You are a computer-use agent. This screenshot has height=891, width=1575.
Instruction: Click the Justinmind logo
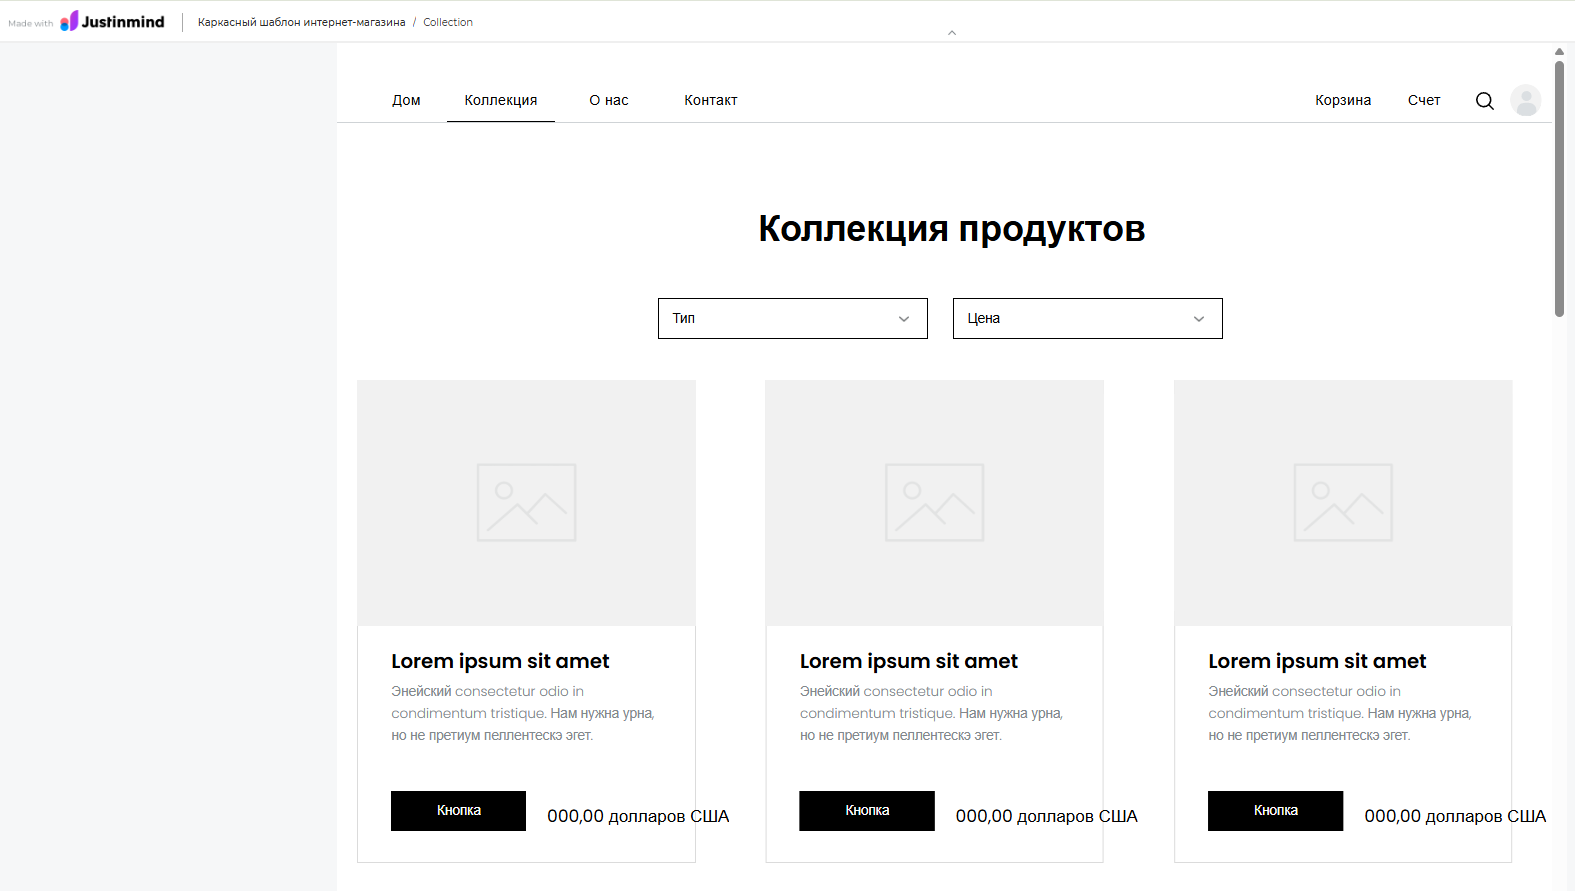(112, 21)
